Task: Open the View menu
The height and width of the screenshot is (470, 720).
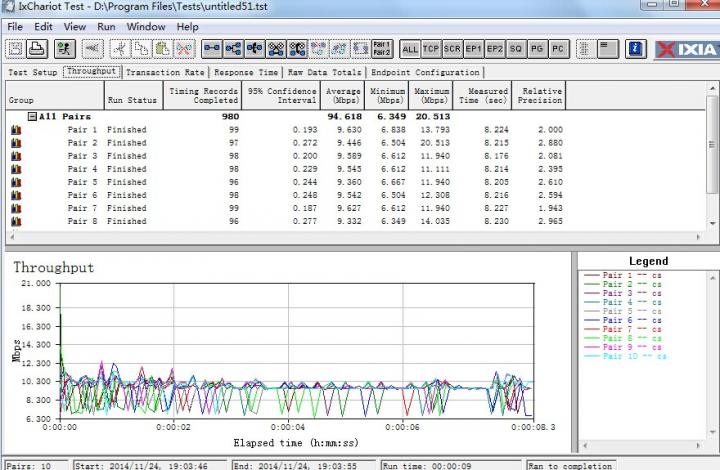Action: click(75, 27)
